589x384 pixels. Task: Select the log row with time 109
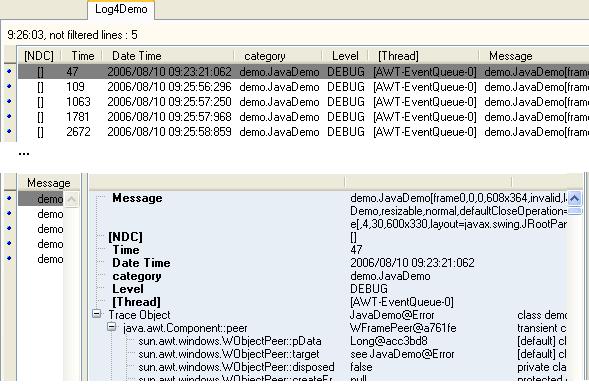(x=304, y=87)
